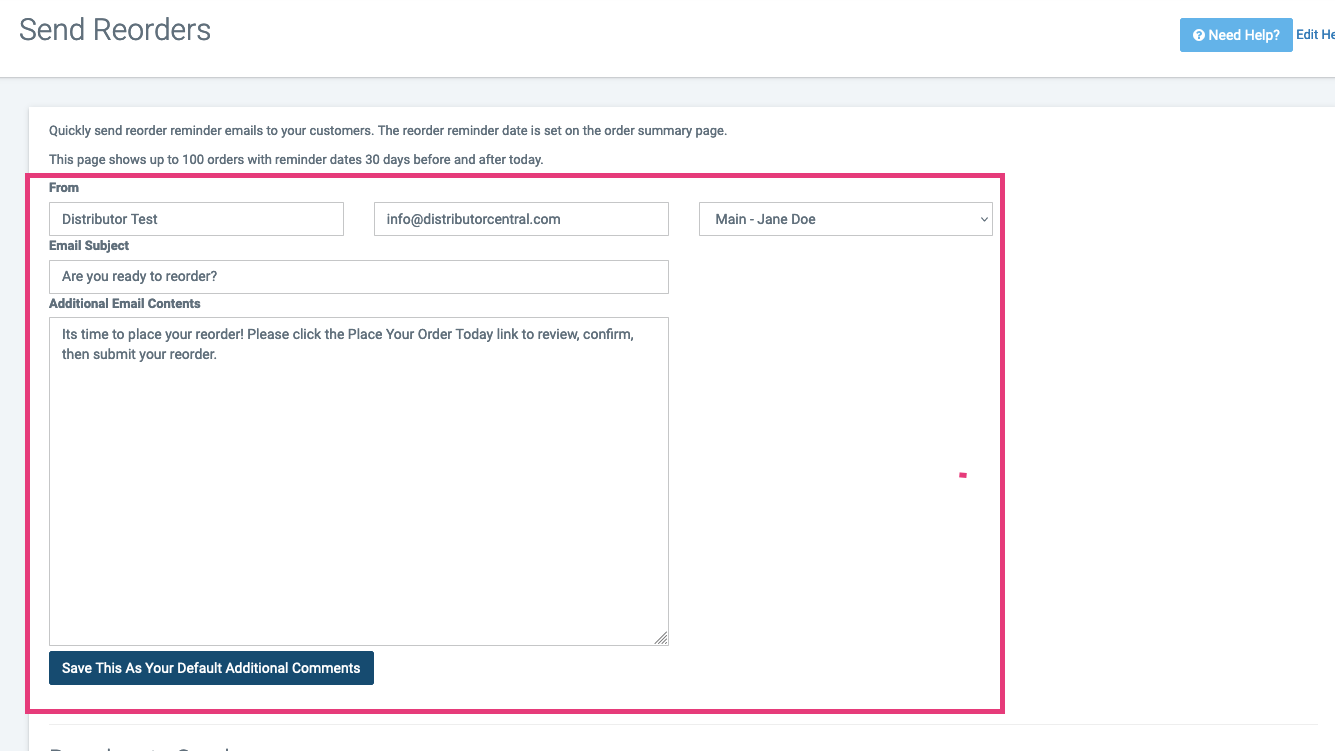Click the Email Subject label

click(89, 245)
